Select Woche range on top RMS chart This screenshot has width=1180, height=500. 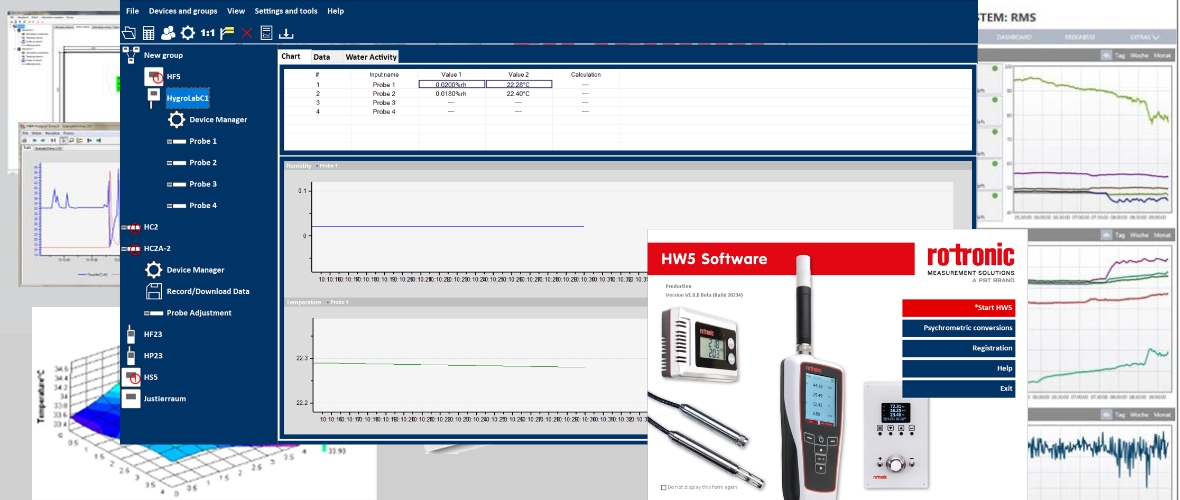pos(1139,56)
